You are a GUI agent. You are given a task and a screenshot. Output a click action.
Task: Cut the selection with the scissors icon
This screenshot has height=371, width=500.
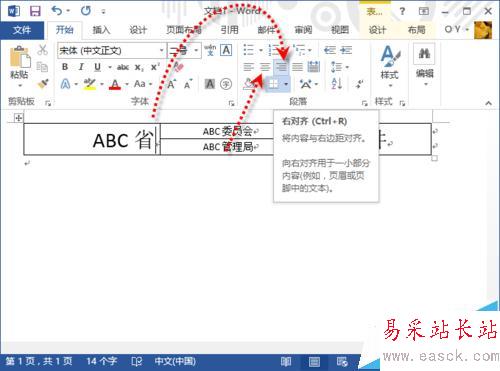pos(42,50)
